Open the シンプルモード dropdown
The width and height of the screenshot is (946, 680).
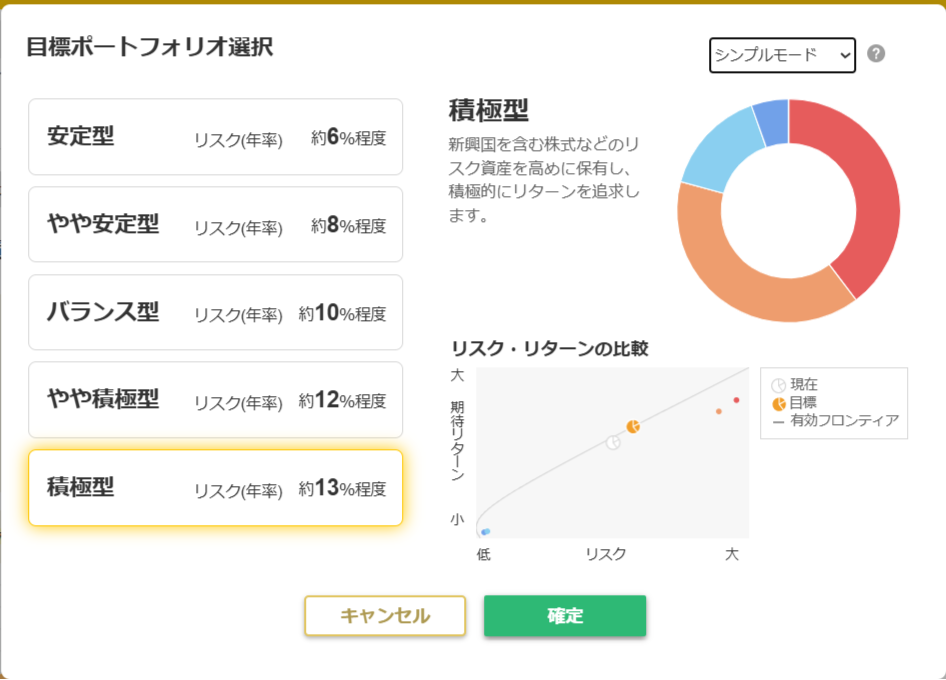pos(782,55)
